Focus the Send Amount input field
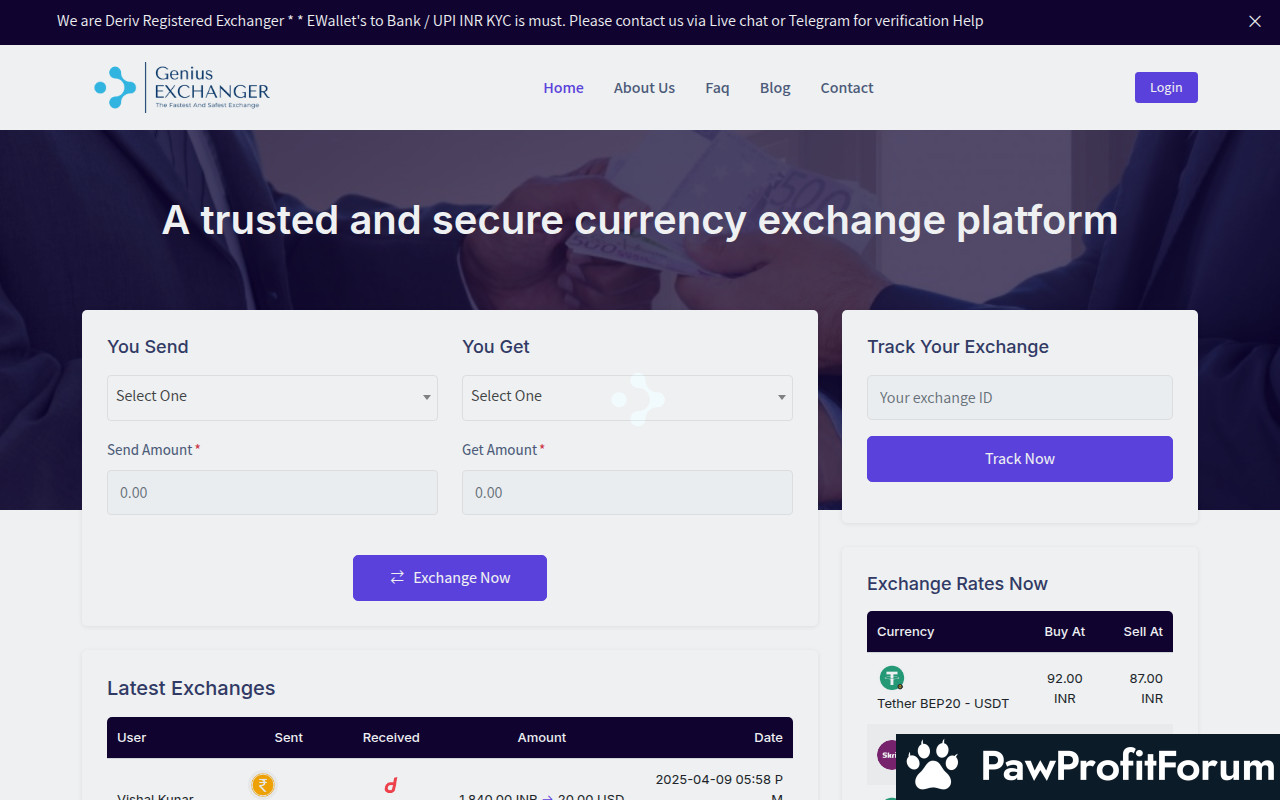1280x800 pixels. 272,493
